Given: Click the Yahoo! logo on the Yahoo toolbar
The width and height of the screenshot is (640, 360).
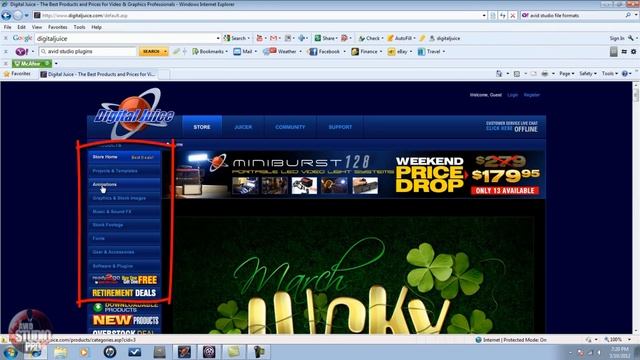Looking at the screenshot, I should [21, 52].
